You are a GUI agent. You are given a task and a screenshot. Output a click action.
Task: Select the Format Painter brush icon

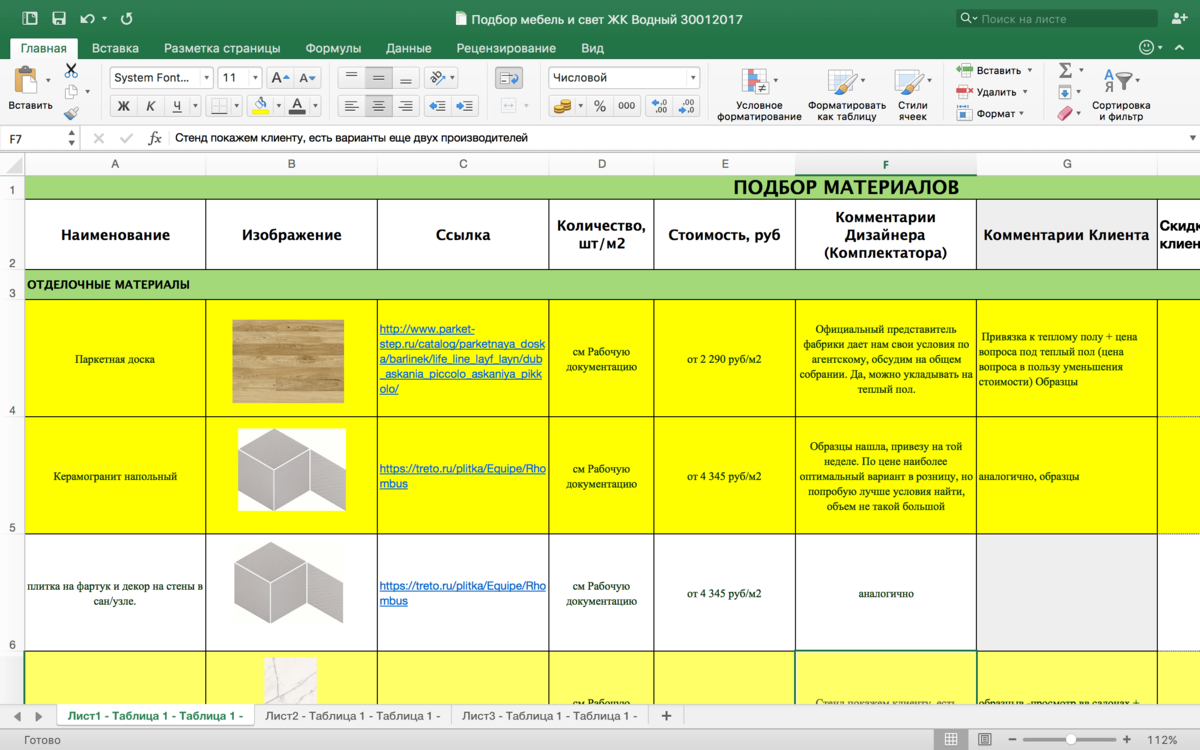[71, 113]
